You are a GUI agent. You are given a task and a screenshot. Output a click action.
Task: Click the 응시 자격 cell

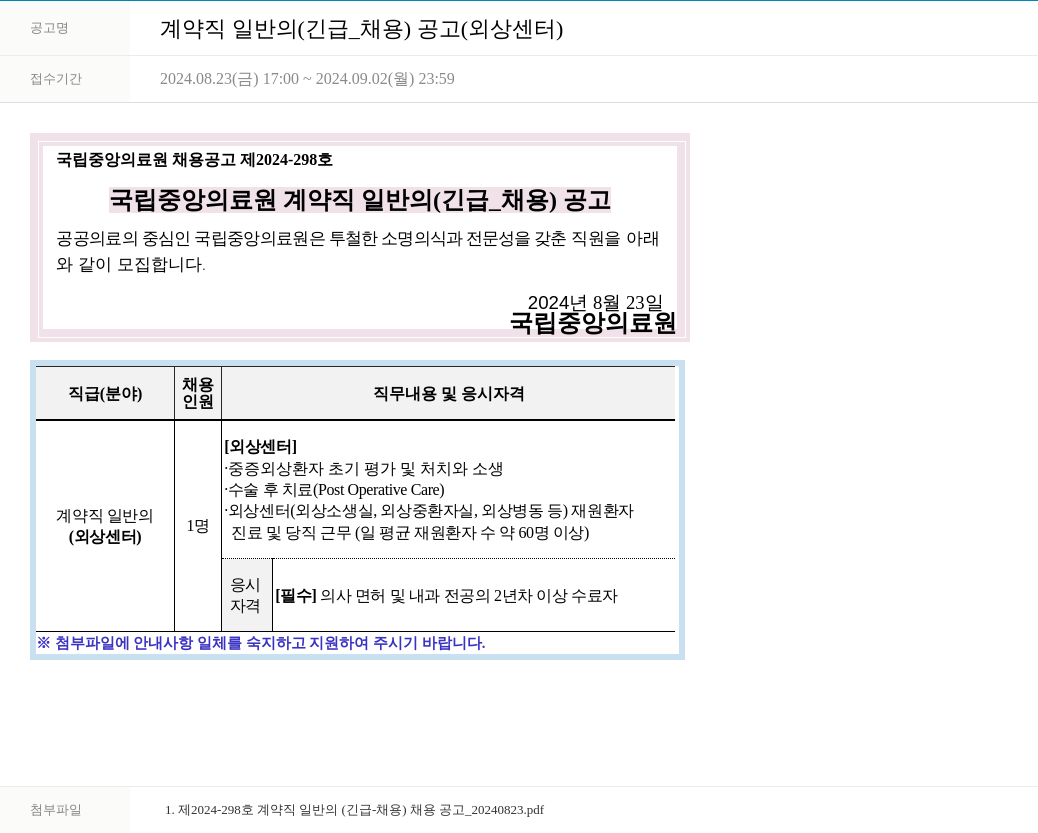coord(246,595)
